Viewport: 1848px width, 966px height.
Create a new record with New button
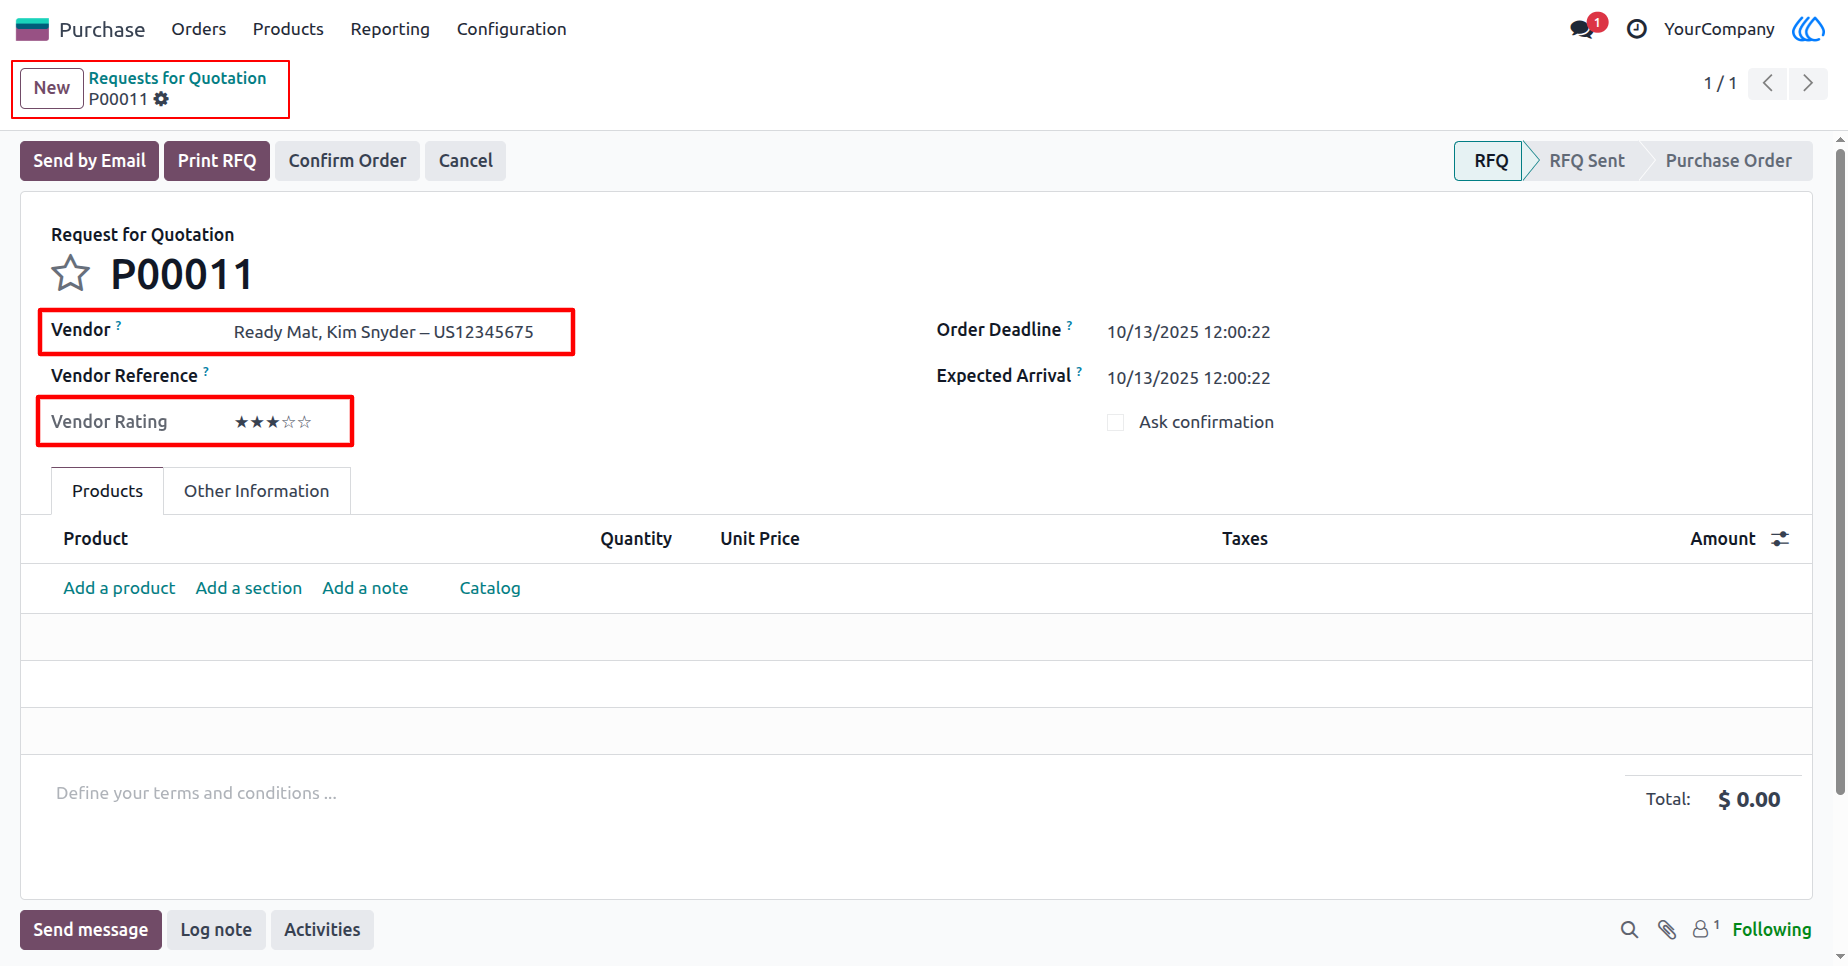tap(52, 88)
